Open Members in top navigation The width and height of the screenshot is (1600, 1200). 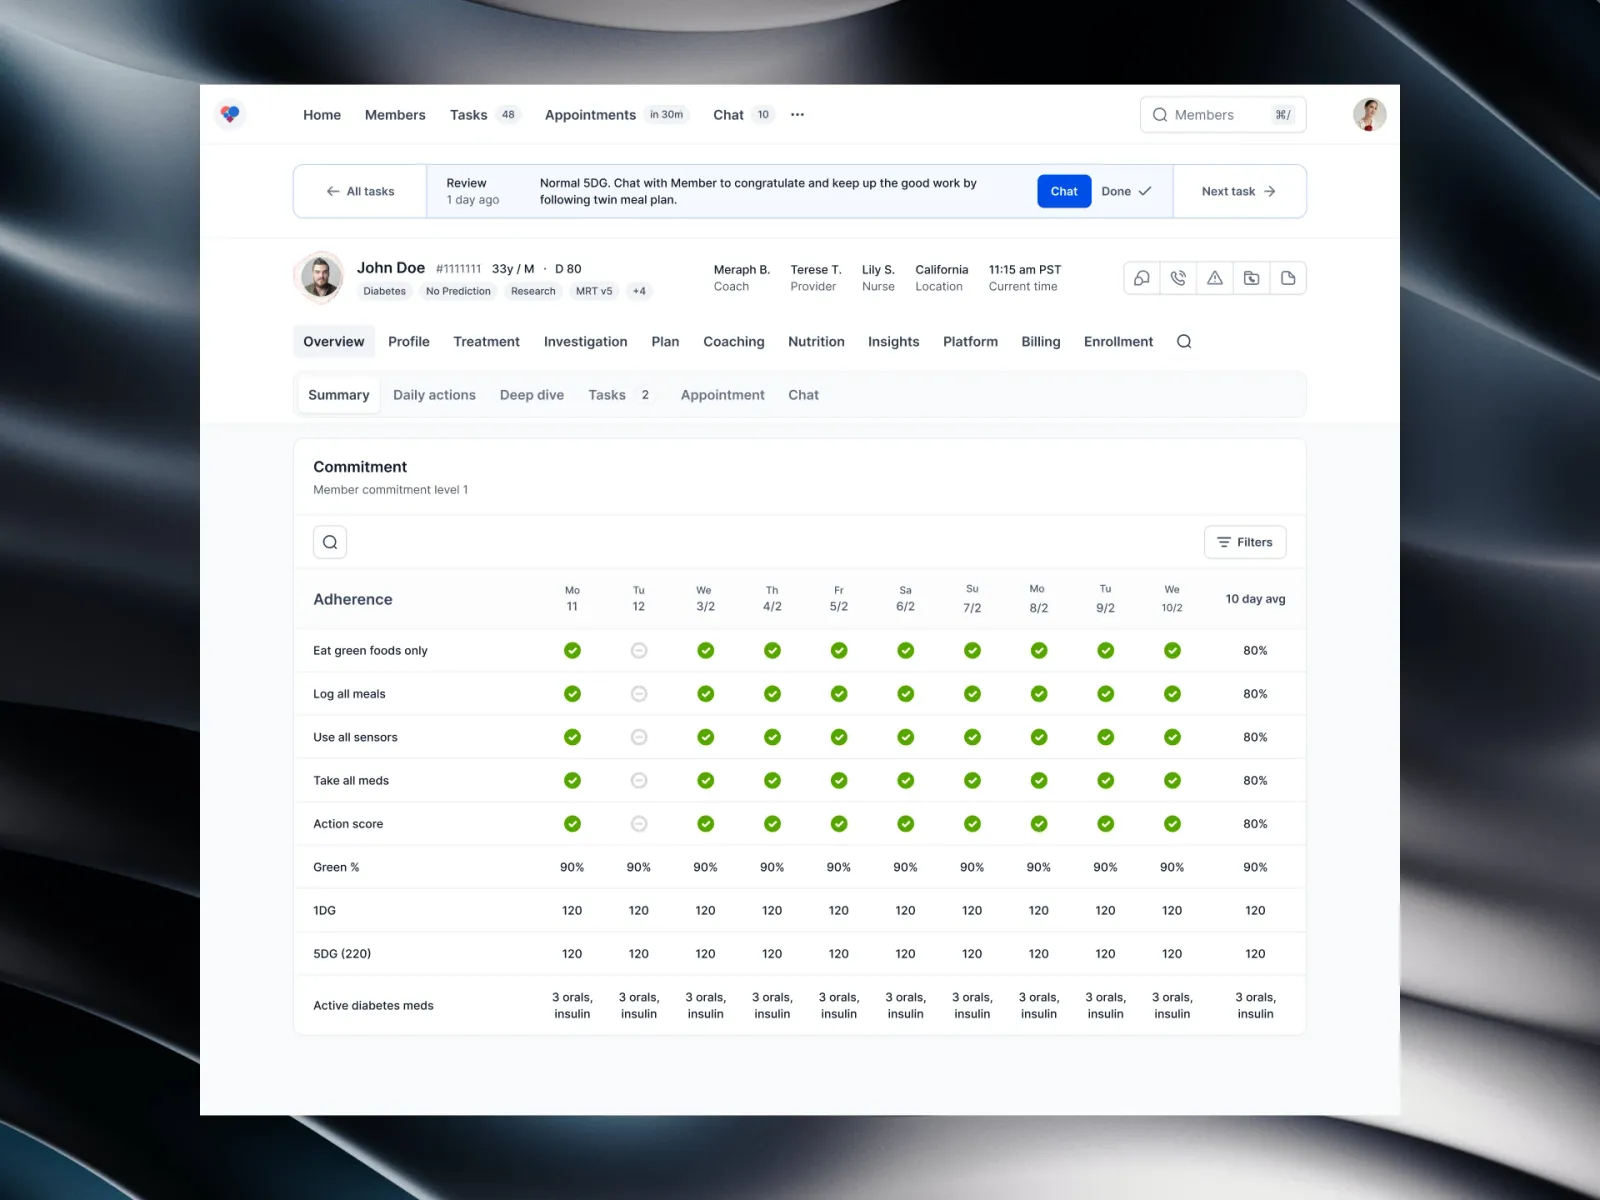click(x=395, y=115)
